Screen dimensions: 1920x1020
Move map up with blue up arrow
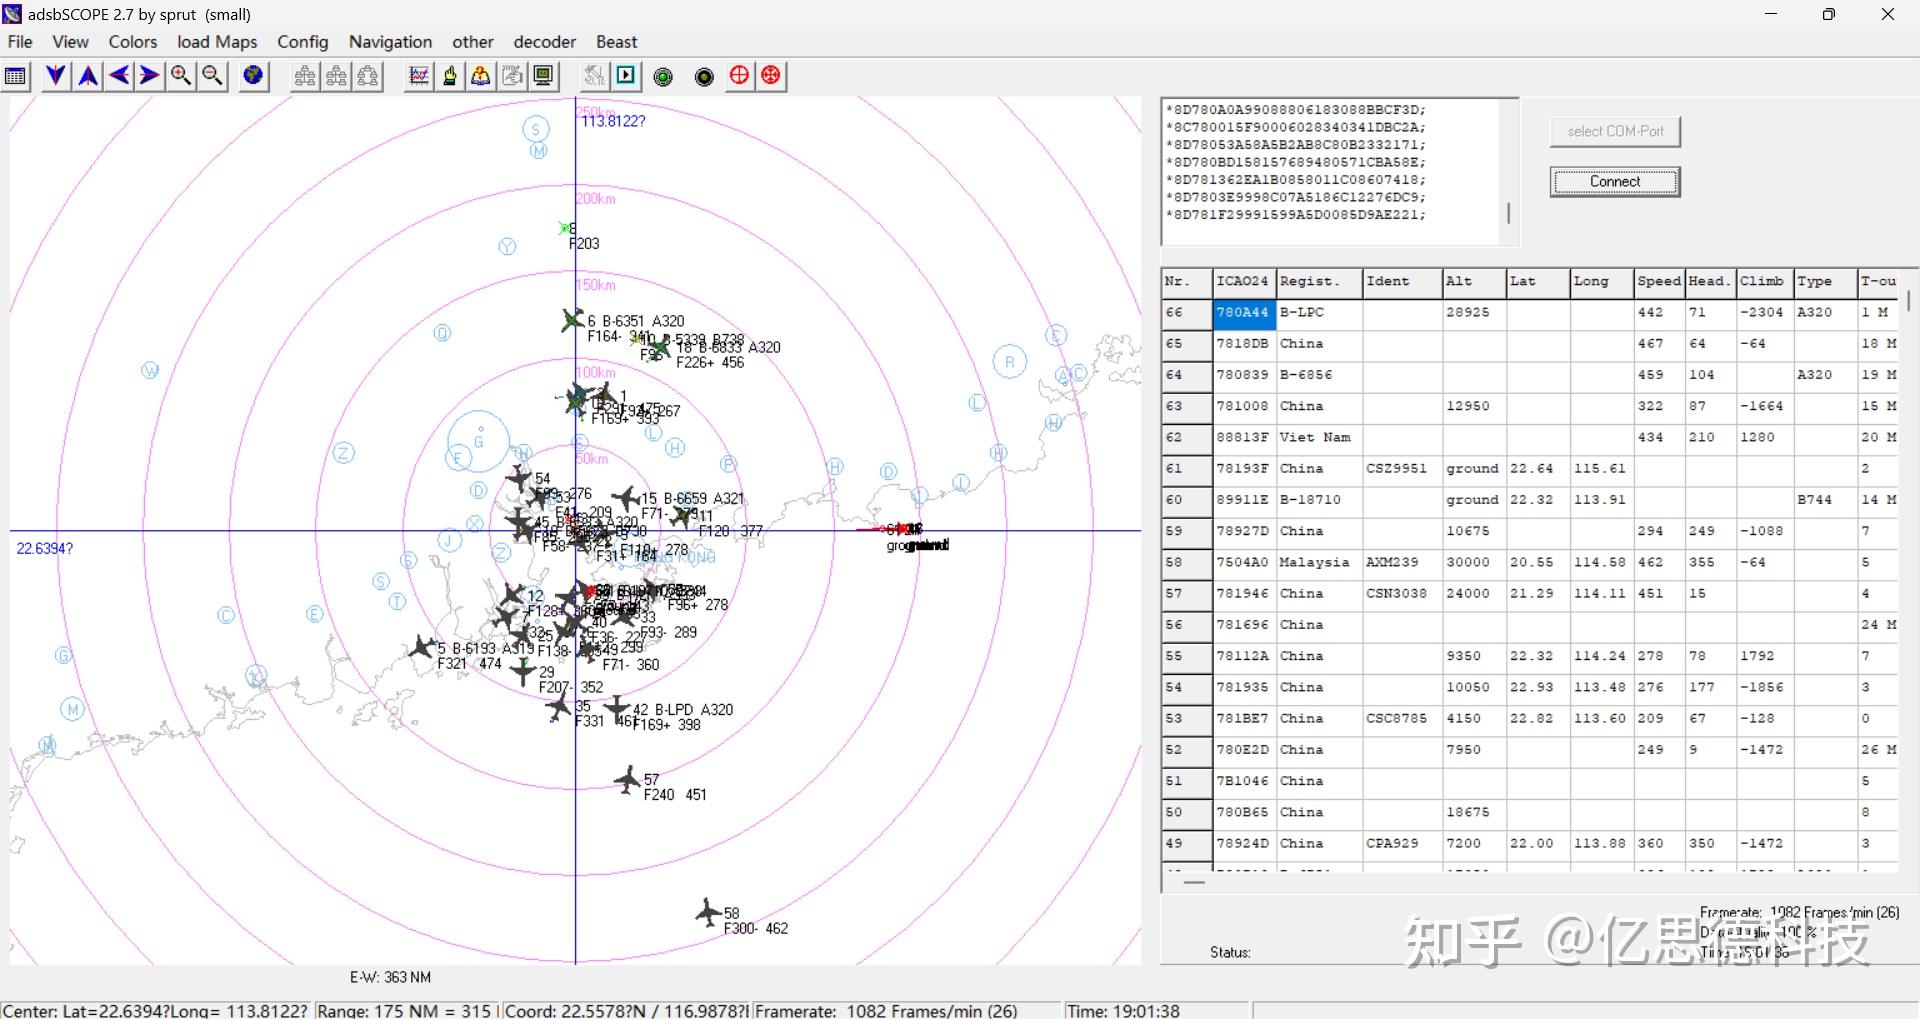click(x=88, y=76)
